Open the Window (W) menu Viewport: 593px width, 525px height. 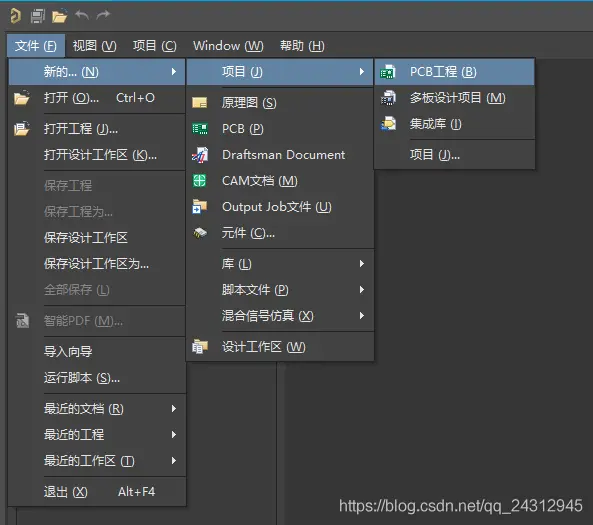[228, 46]
